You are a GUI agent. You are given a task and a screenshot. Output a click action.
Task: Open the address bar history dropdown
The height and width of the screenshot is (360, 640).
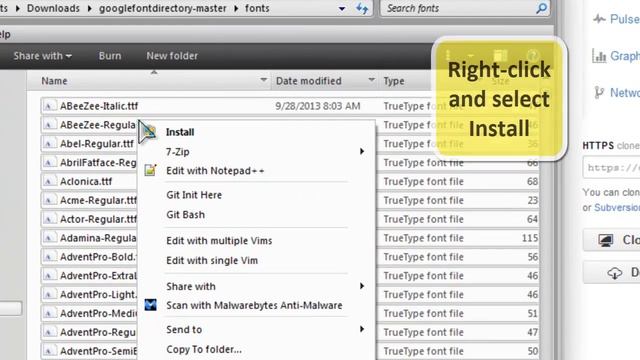point(342,9)
